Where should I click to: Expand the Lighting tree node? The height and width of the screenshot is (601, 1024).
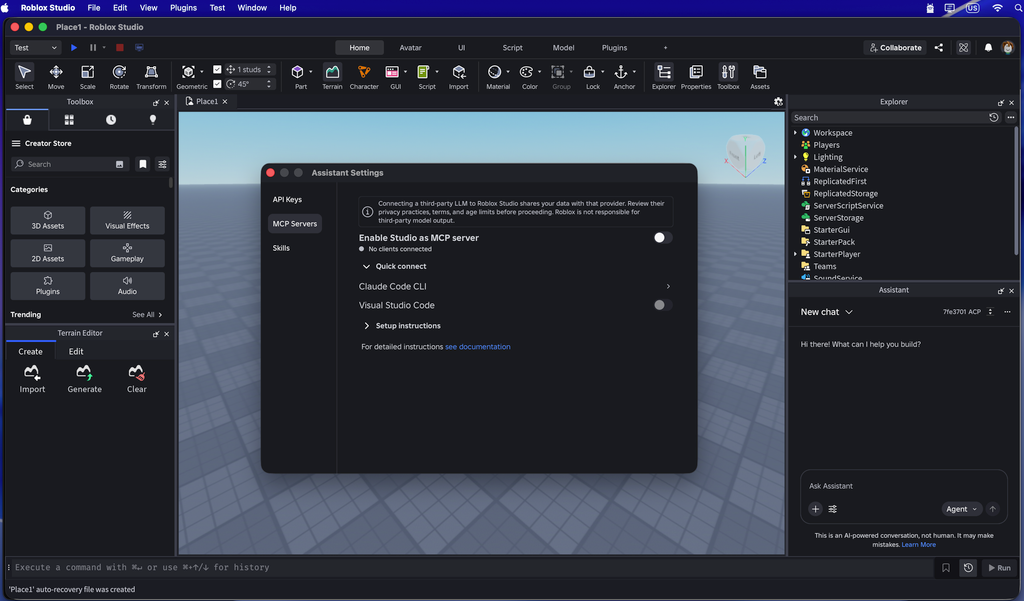click(x=795, y=157)
